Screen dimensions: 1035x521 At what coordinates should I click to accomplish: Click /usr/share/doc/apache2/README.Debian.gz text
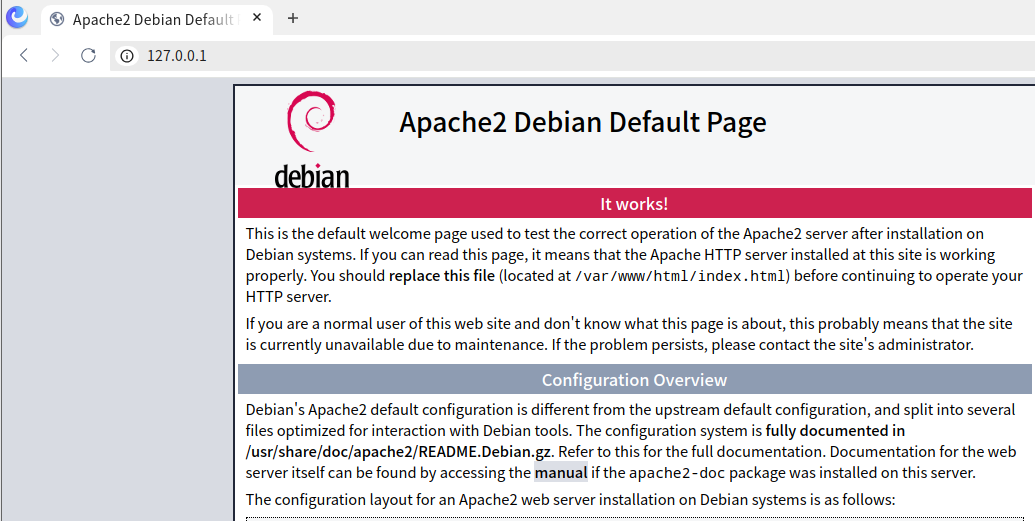click(397, 452)
